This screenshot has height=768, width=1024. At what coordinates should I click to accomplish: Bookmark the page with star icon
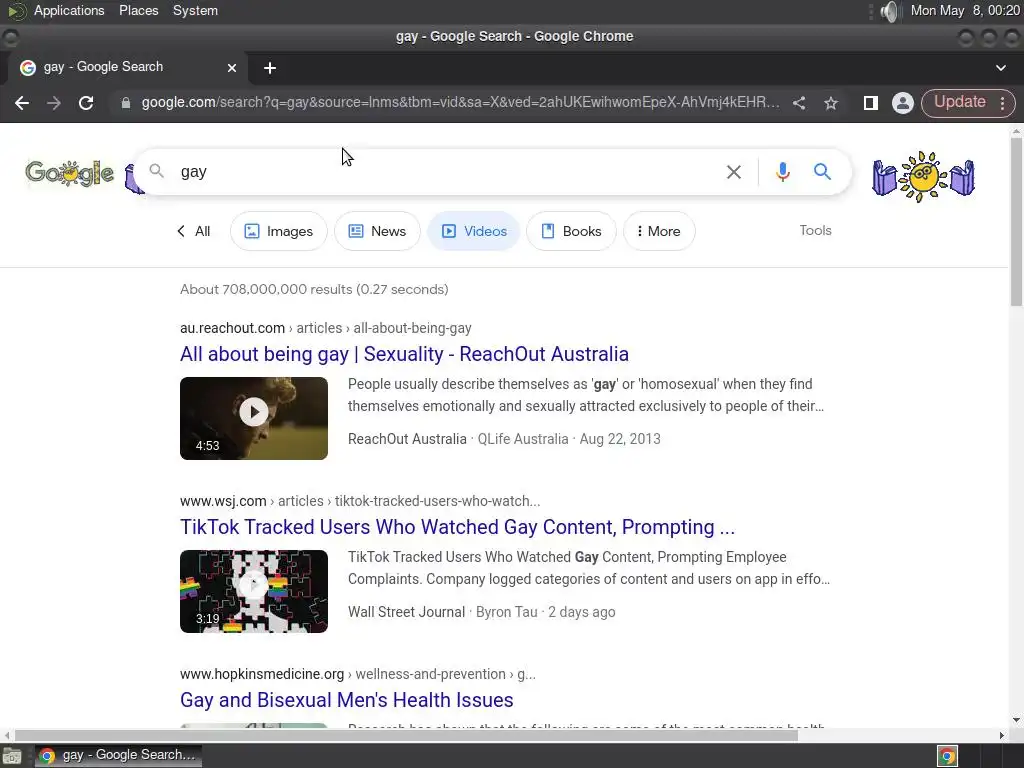coord(831,103)
